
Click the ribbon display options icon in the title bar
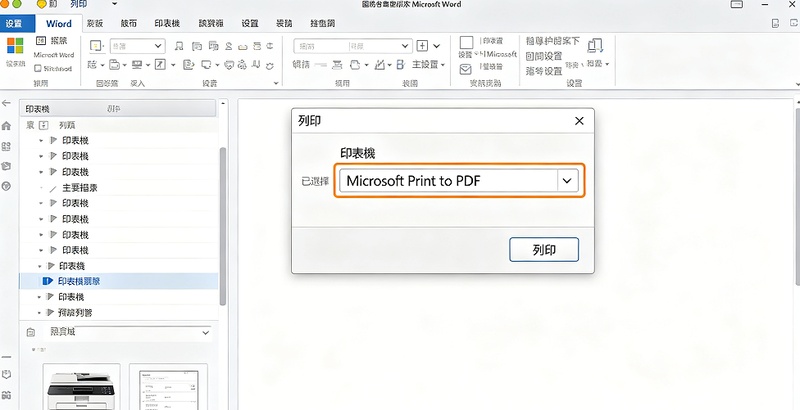click(737, 5)
